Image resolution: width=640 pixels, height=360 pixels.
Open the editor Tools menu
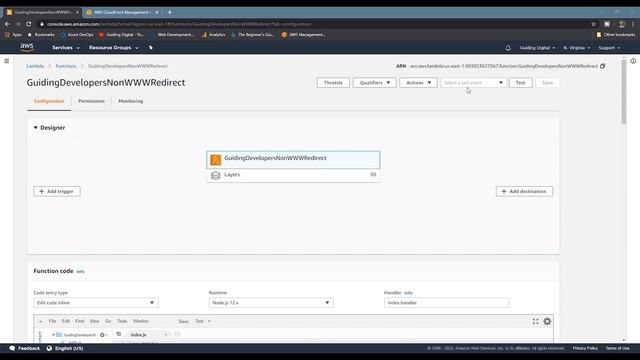(122, 321)
